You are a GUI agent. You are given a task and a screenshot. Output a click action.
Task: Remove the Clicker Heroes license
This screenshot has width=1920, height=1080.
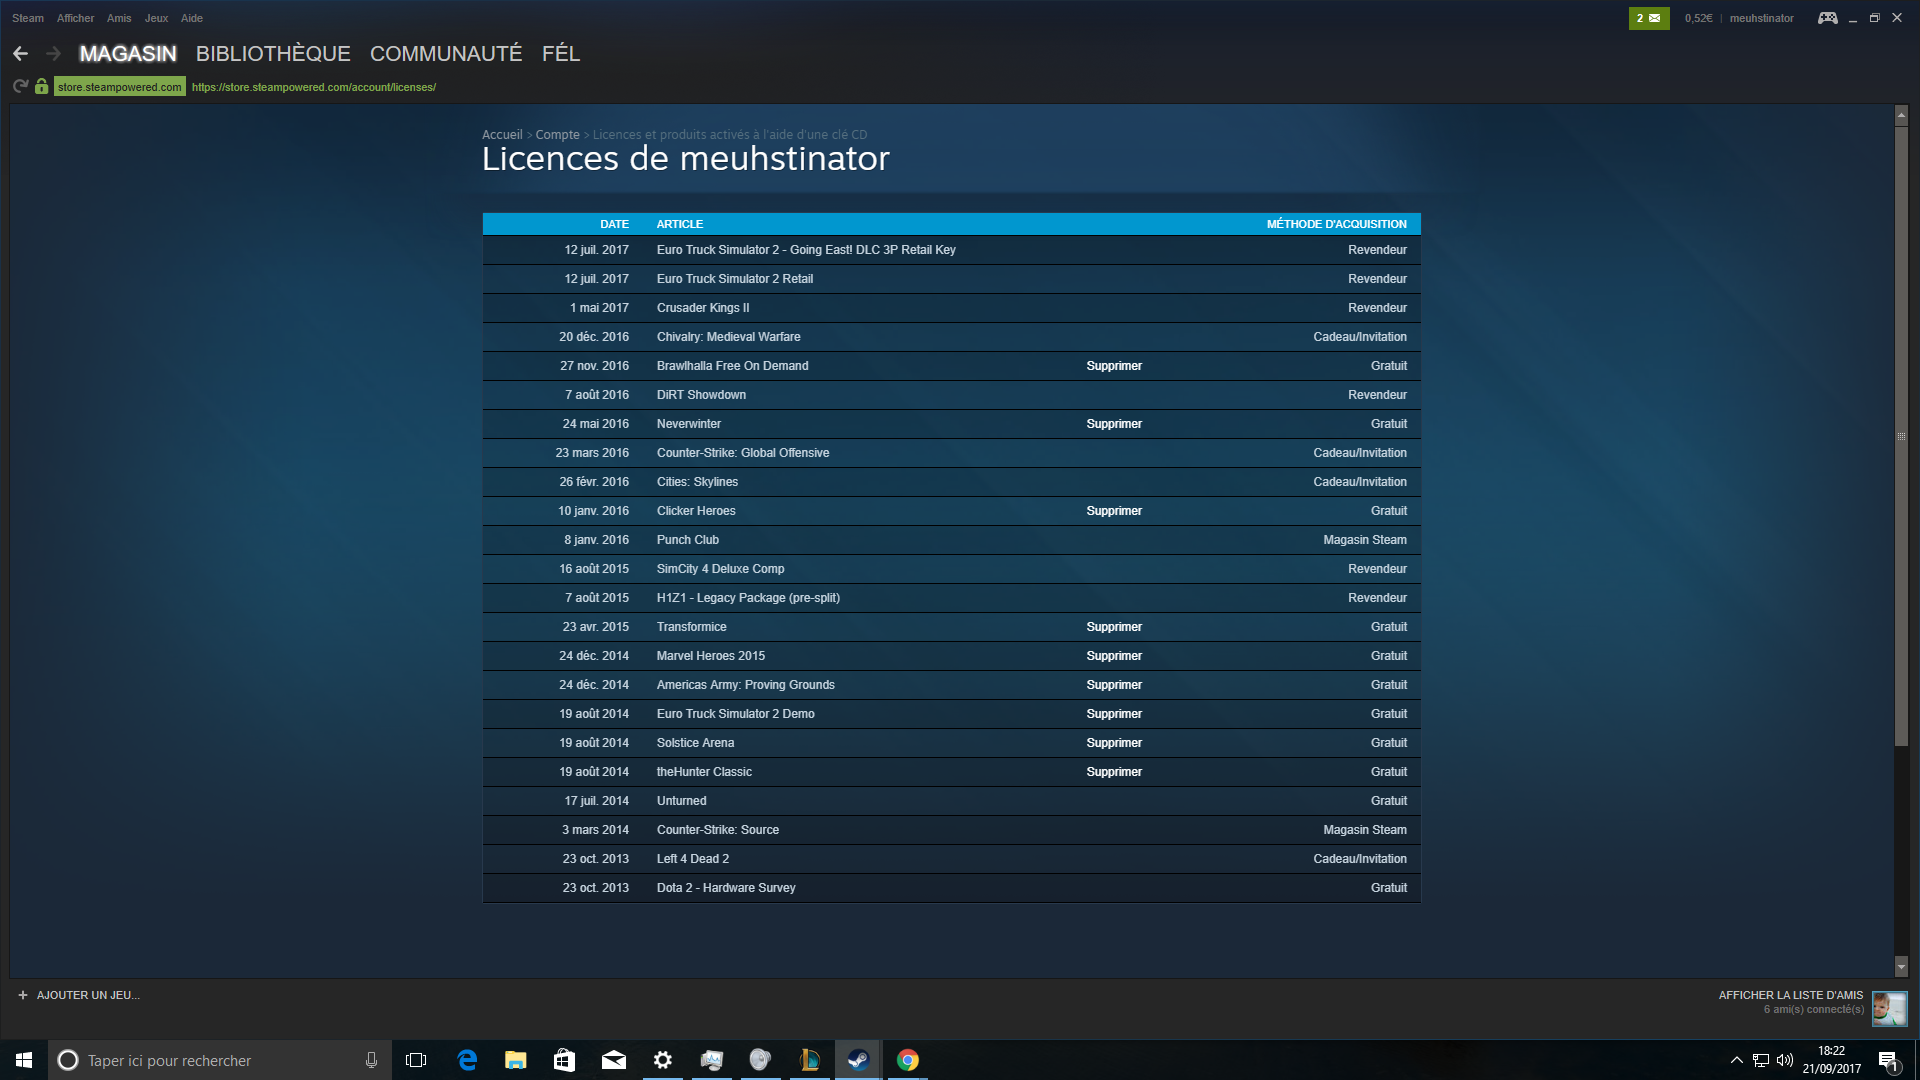1114,511
